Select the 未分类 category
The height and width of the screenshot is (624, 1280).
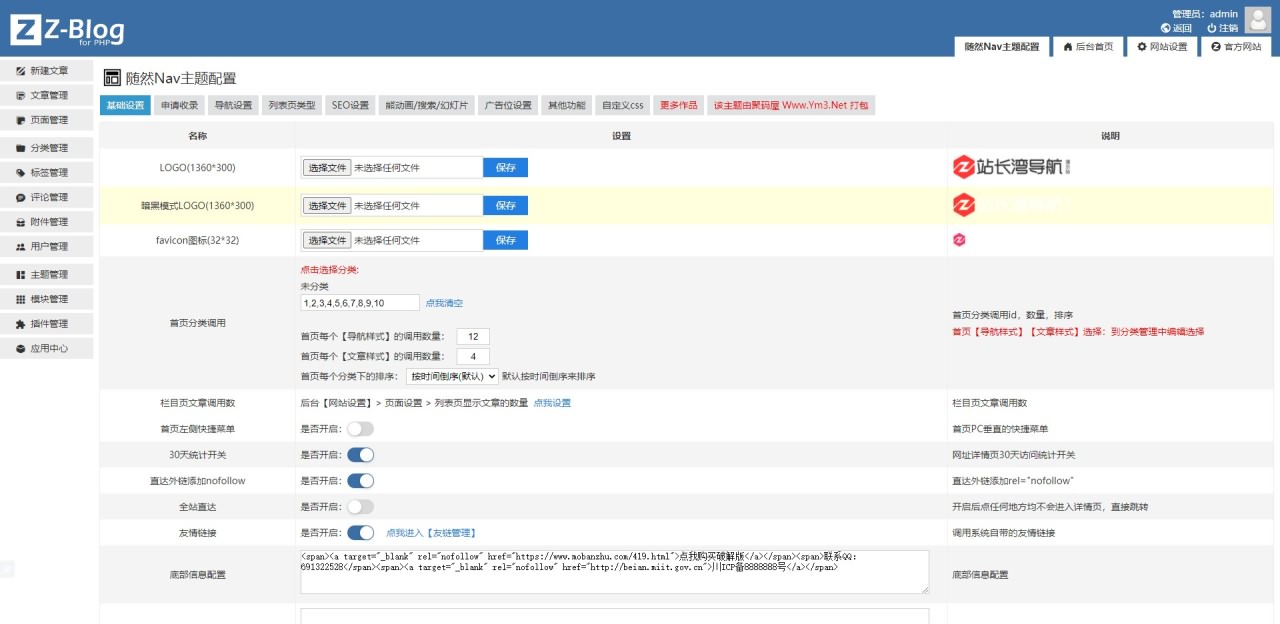tap(315, 286)
